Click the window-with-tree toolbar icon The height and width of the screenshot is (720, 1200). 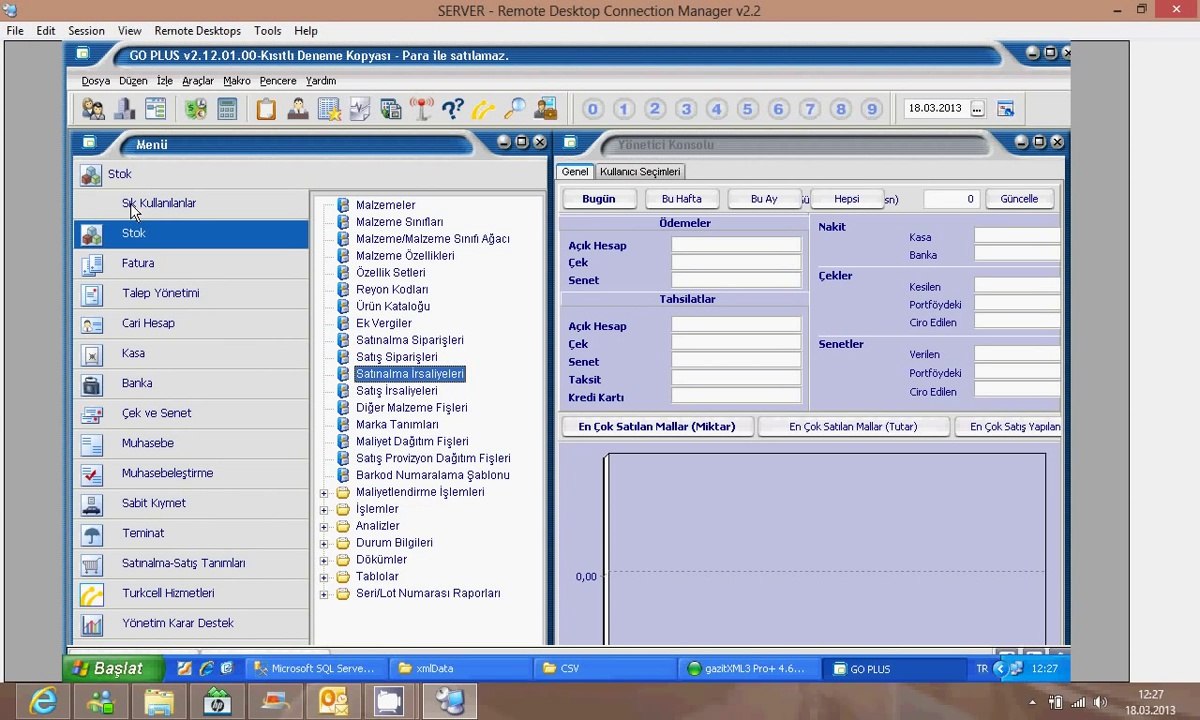click(155, 109)
